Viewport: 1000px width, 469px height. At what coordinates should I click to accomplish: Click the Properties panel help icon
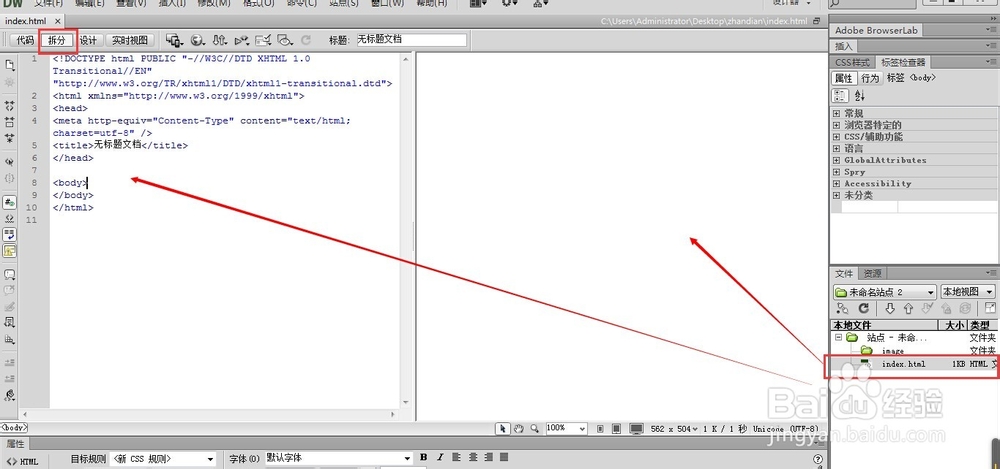coord(818,459)
